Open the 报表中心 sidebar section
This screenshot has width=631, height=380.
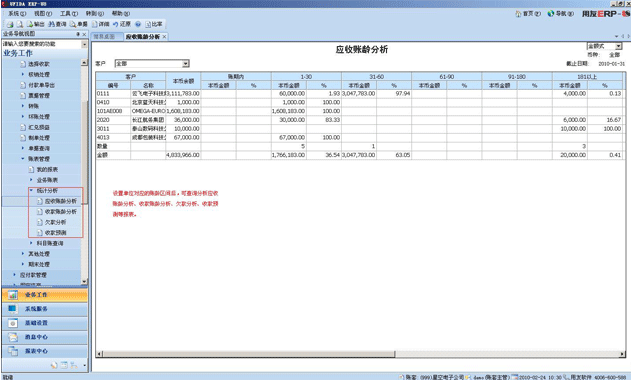click(45, 351)
